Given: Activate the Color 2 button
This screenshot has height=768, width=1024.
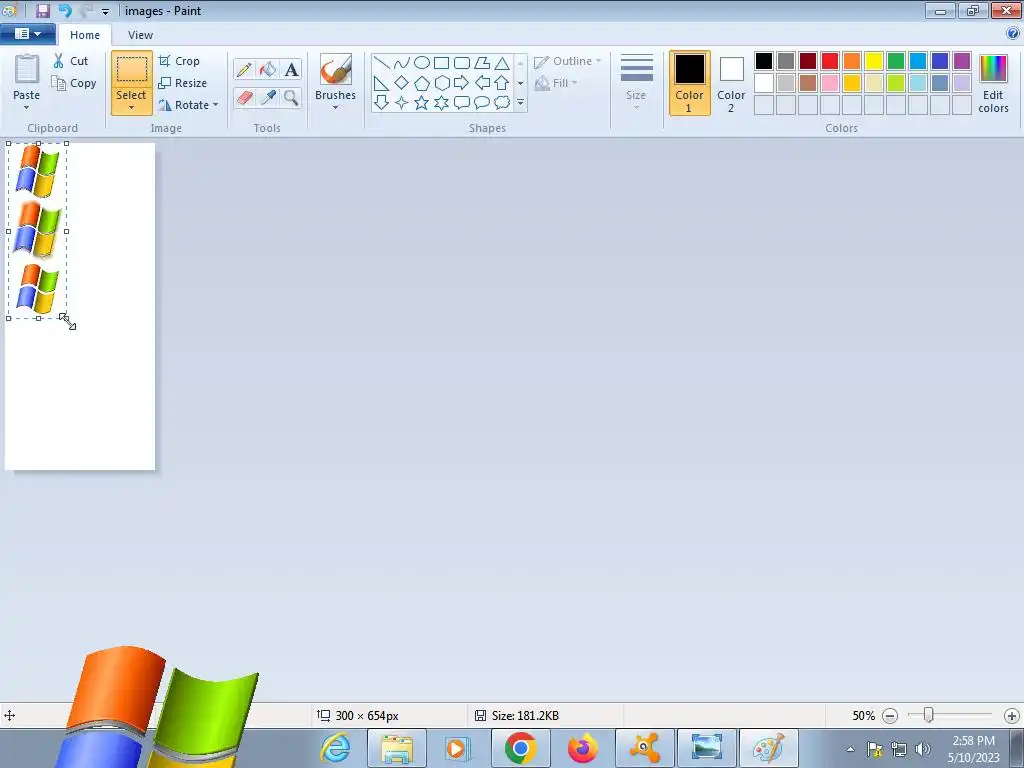Looking at the screenshot, I should click(731, 83).
